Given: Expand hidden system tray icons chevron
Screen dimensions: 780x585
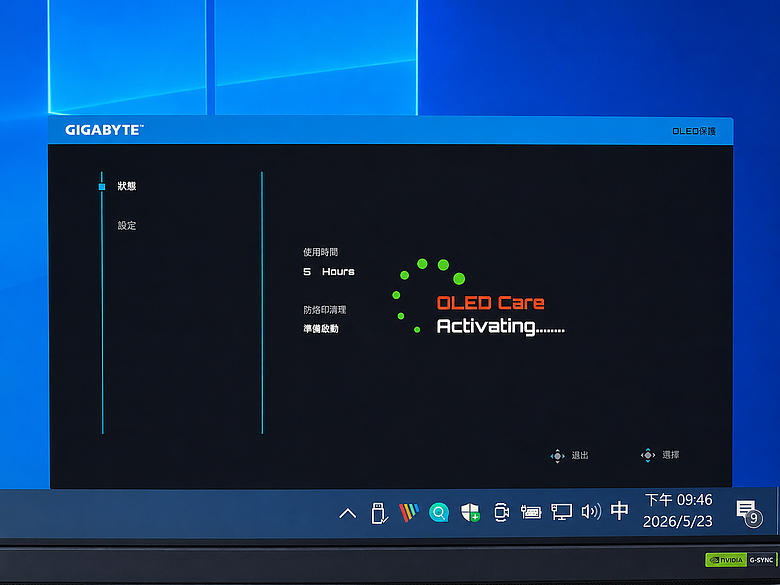Looking at the screenshot, I should click(x=348, y=513).
